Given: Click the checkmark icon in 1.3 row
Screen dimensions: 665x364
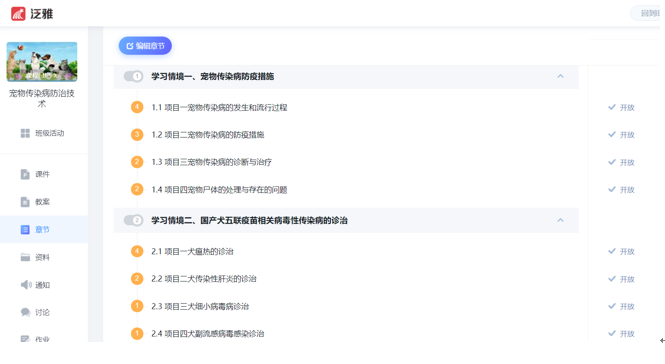Looking at the screenshot, I should (x=612, y=162).
